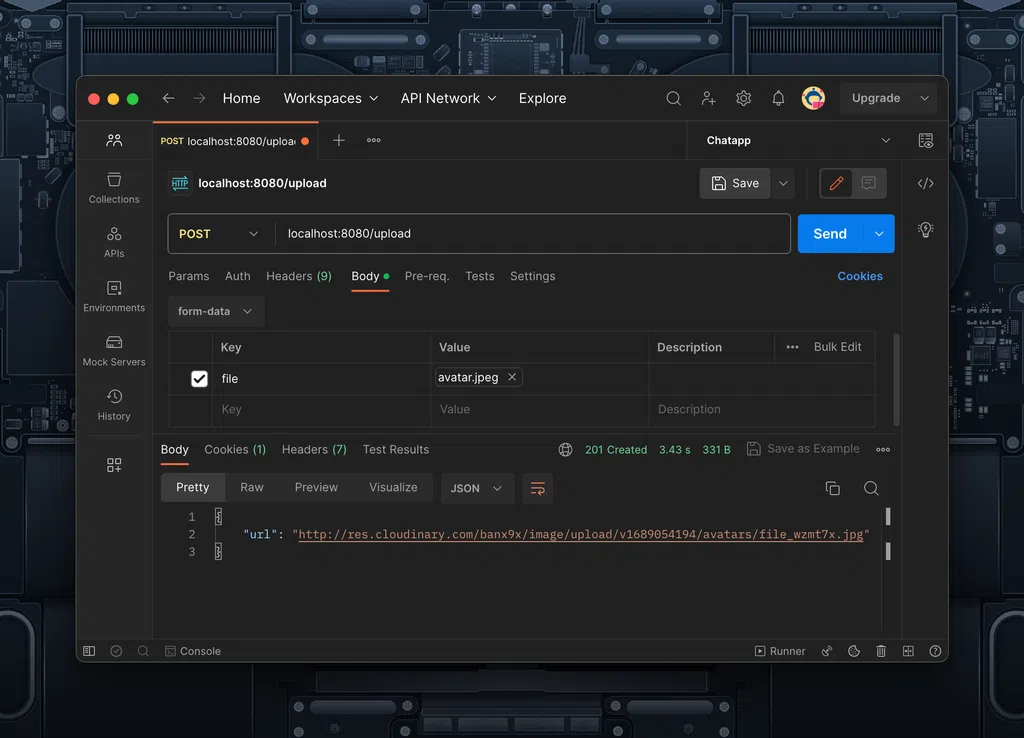Open the help icon in status bar
This screenshot has height=738, width=1024.
point(935,651)
